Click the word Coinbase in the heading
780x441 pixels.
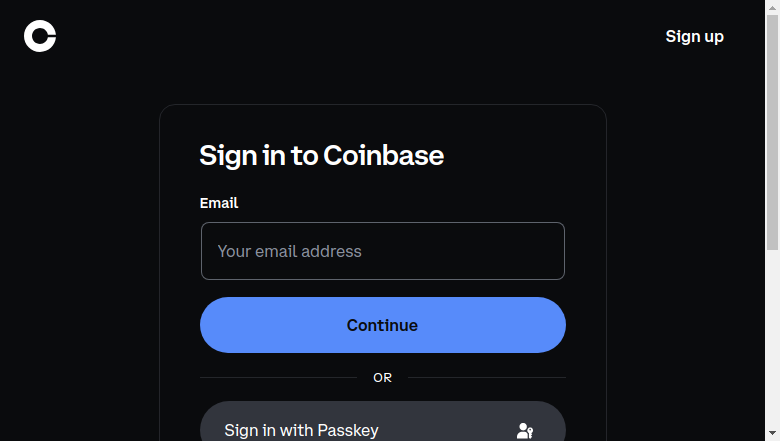(x=384, y=156)
